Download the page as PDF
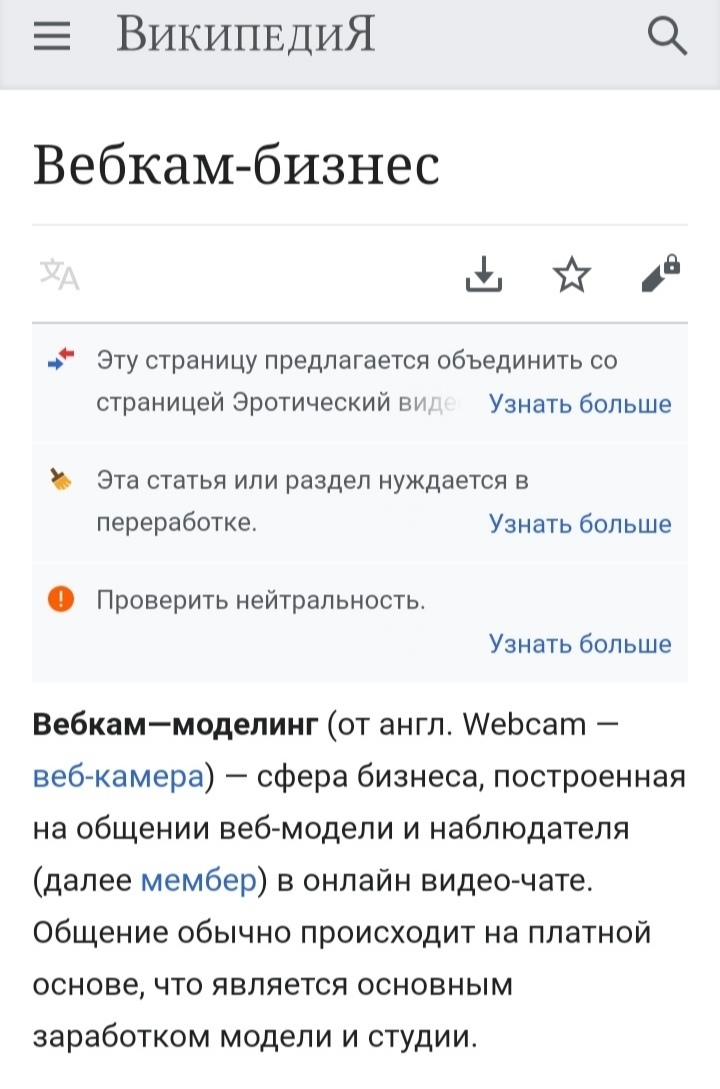720x1089 pixels. [484, 273]
